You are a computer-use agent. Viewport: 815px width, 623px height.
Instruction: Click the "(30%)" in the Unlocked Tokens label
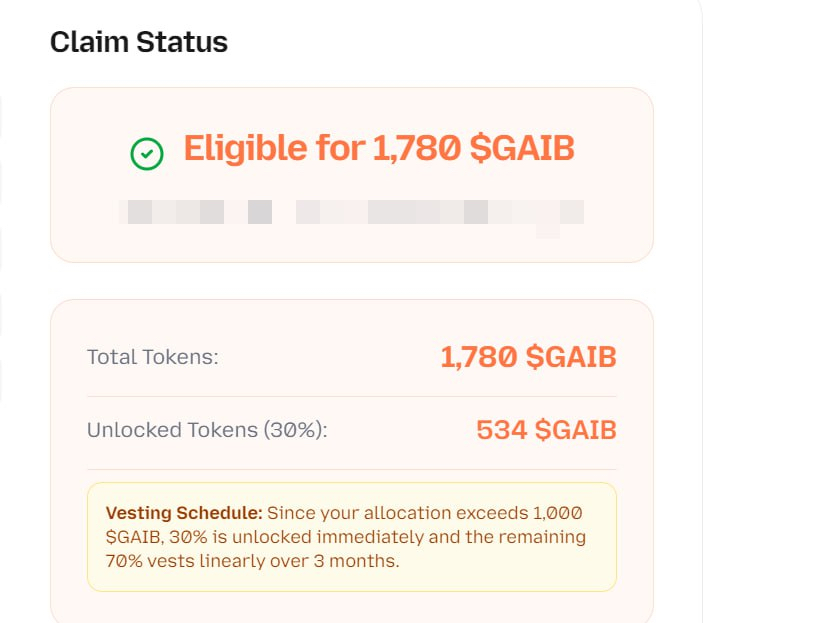point(295,430)
